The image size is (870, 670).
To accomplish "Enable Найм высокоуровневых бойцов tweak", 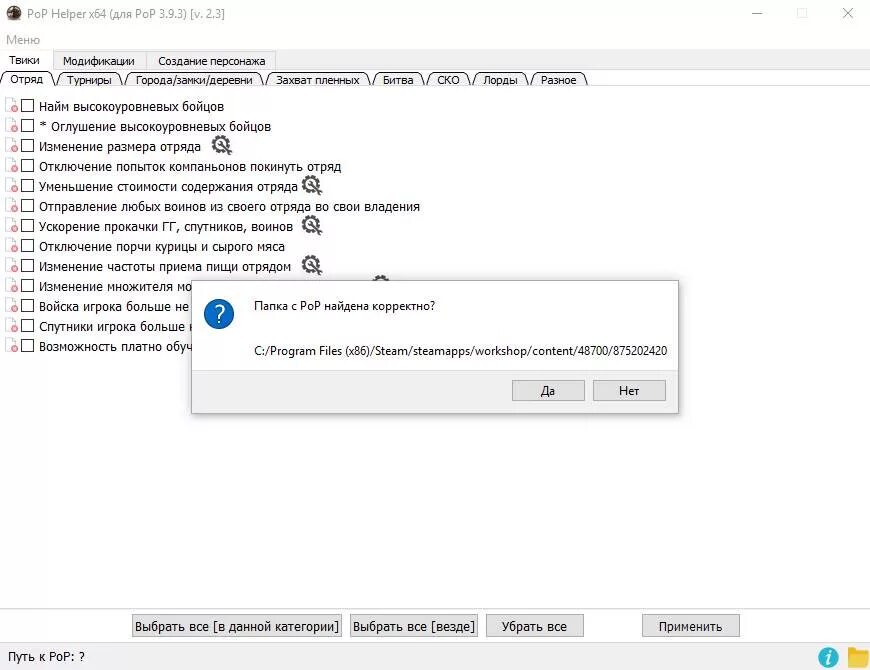I will 27,105.
